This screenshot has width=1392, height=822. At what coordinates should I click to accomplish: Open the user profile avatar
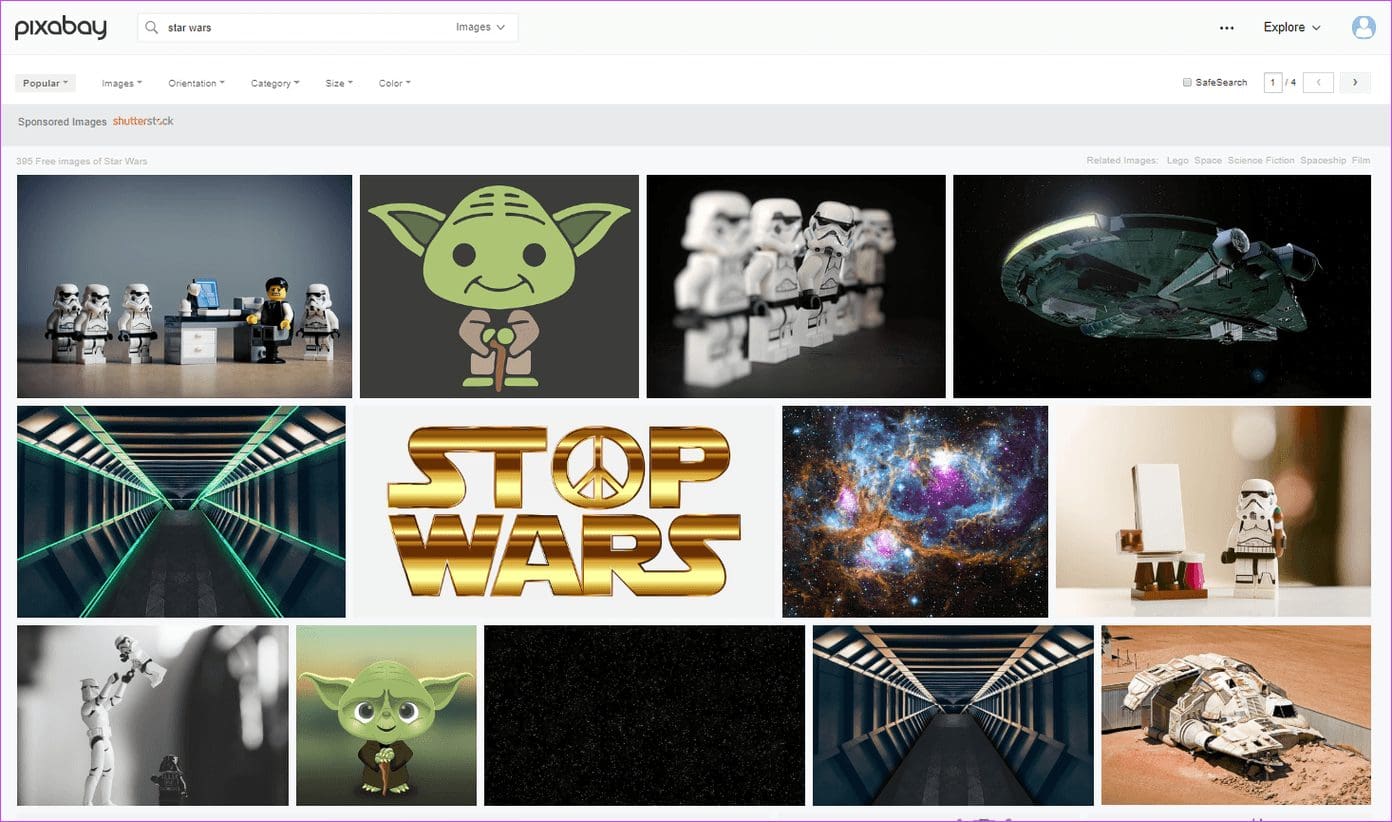(x=1363, y=27)
